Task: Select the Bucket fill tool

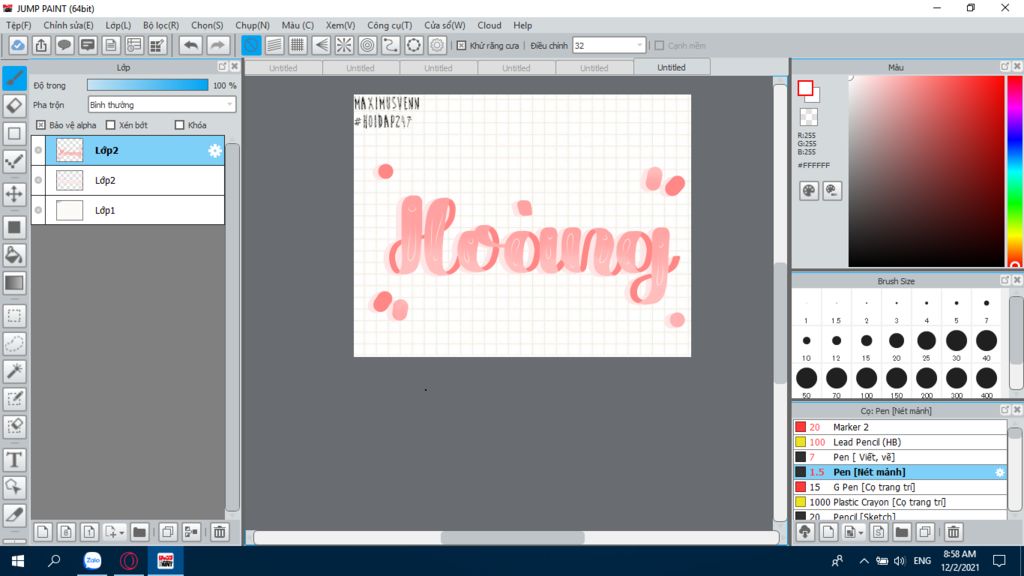Action: coord(14,255)
